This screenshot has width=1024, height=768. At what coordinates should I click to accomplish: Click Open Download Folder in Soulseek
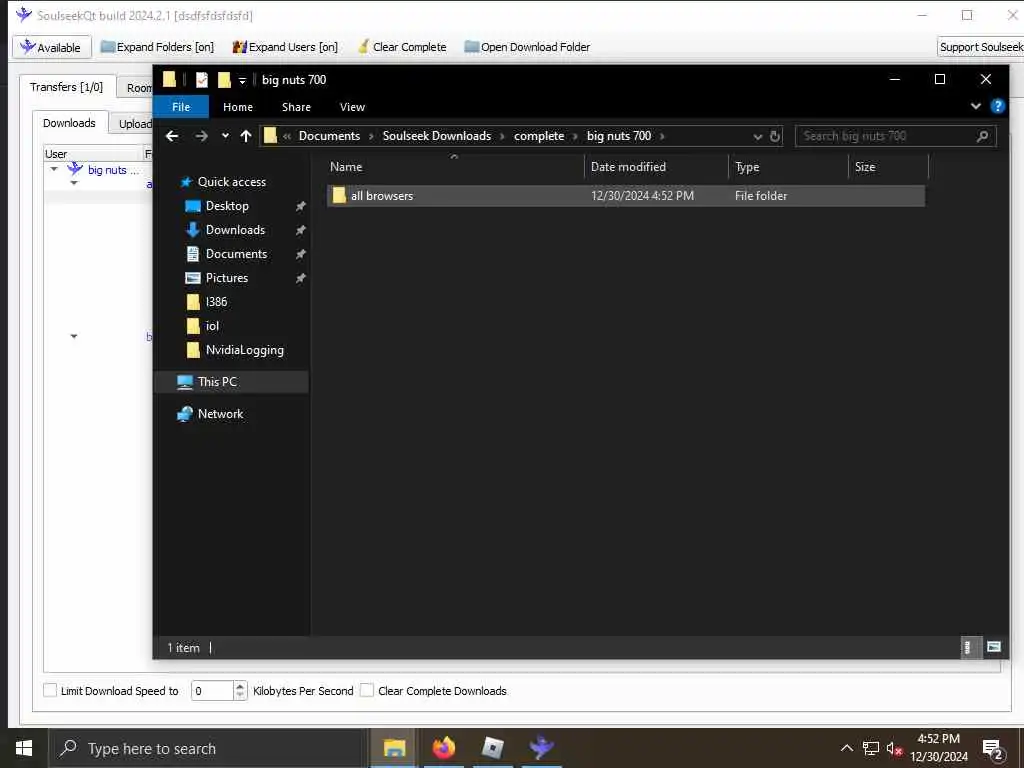[527, 47]
